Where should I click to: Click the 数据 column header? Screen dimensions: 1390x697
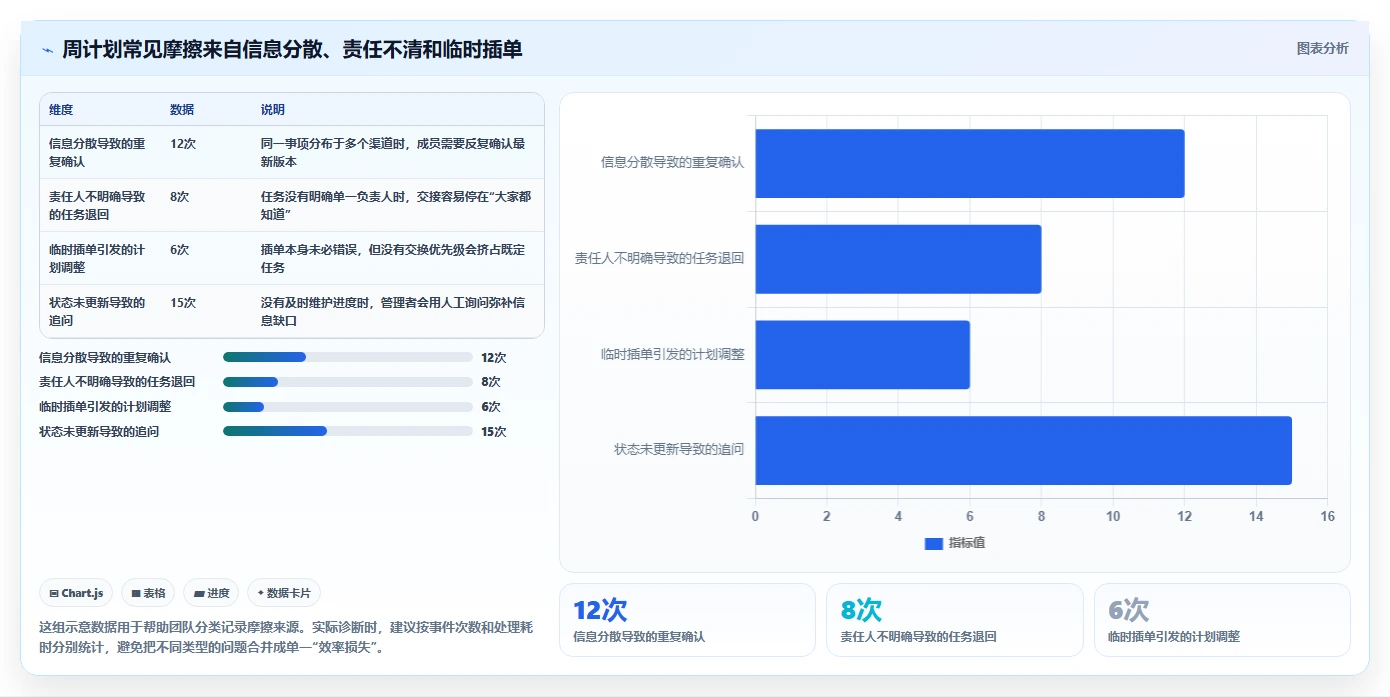[182, 110]
